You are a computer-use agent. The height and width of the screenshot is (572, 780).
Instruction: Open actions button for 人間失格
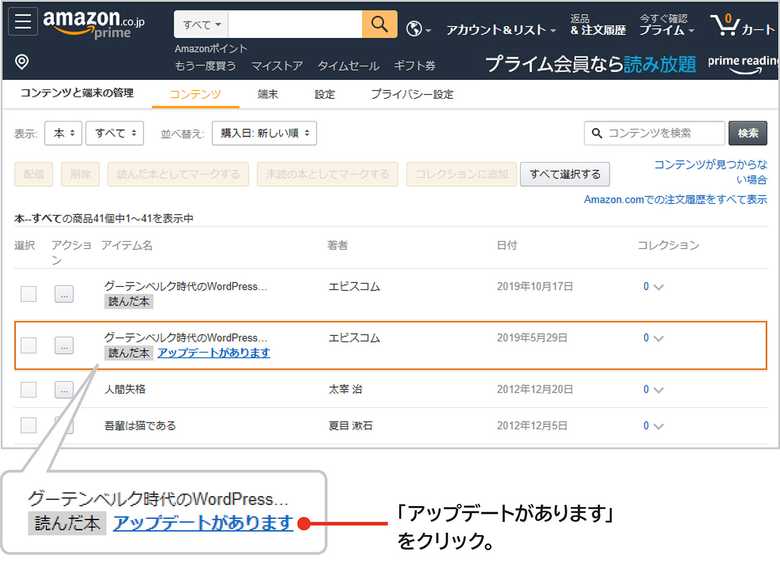tap(64, 390)
